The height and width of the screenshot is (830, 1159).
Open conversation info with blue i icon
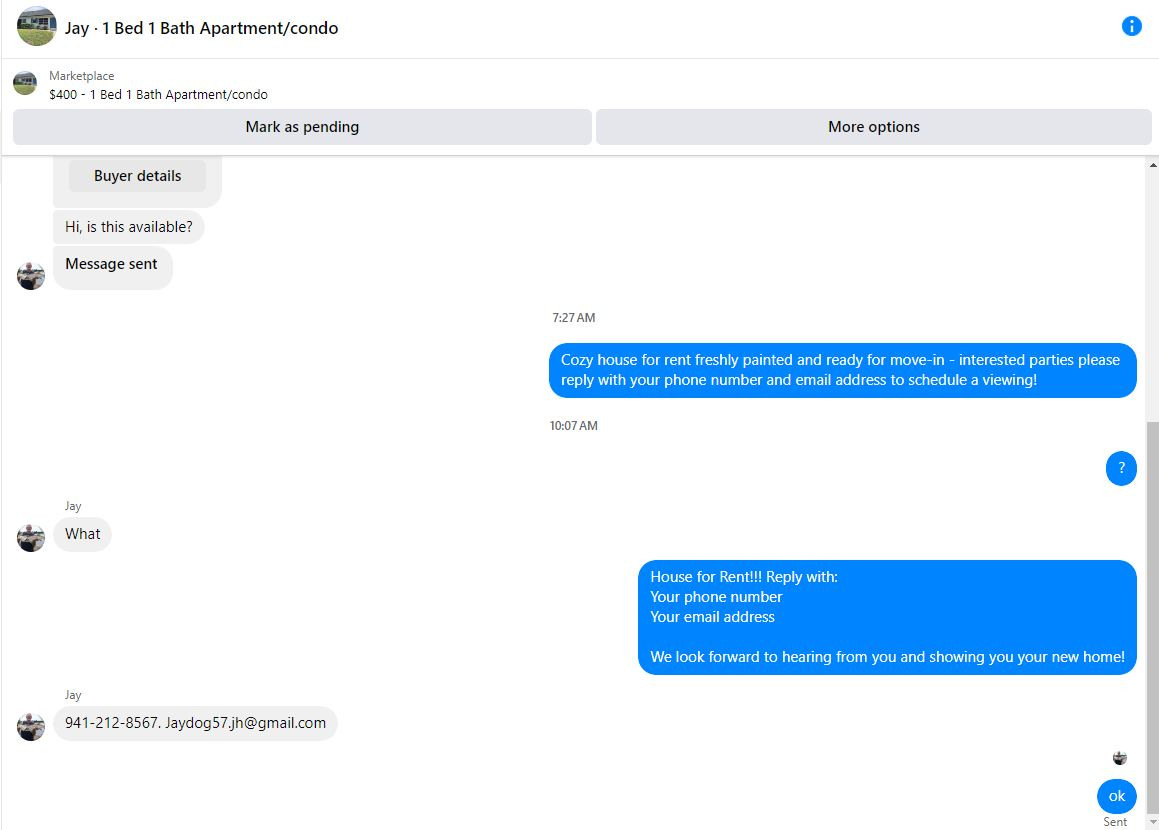click(x=1131, y=27)
